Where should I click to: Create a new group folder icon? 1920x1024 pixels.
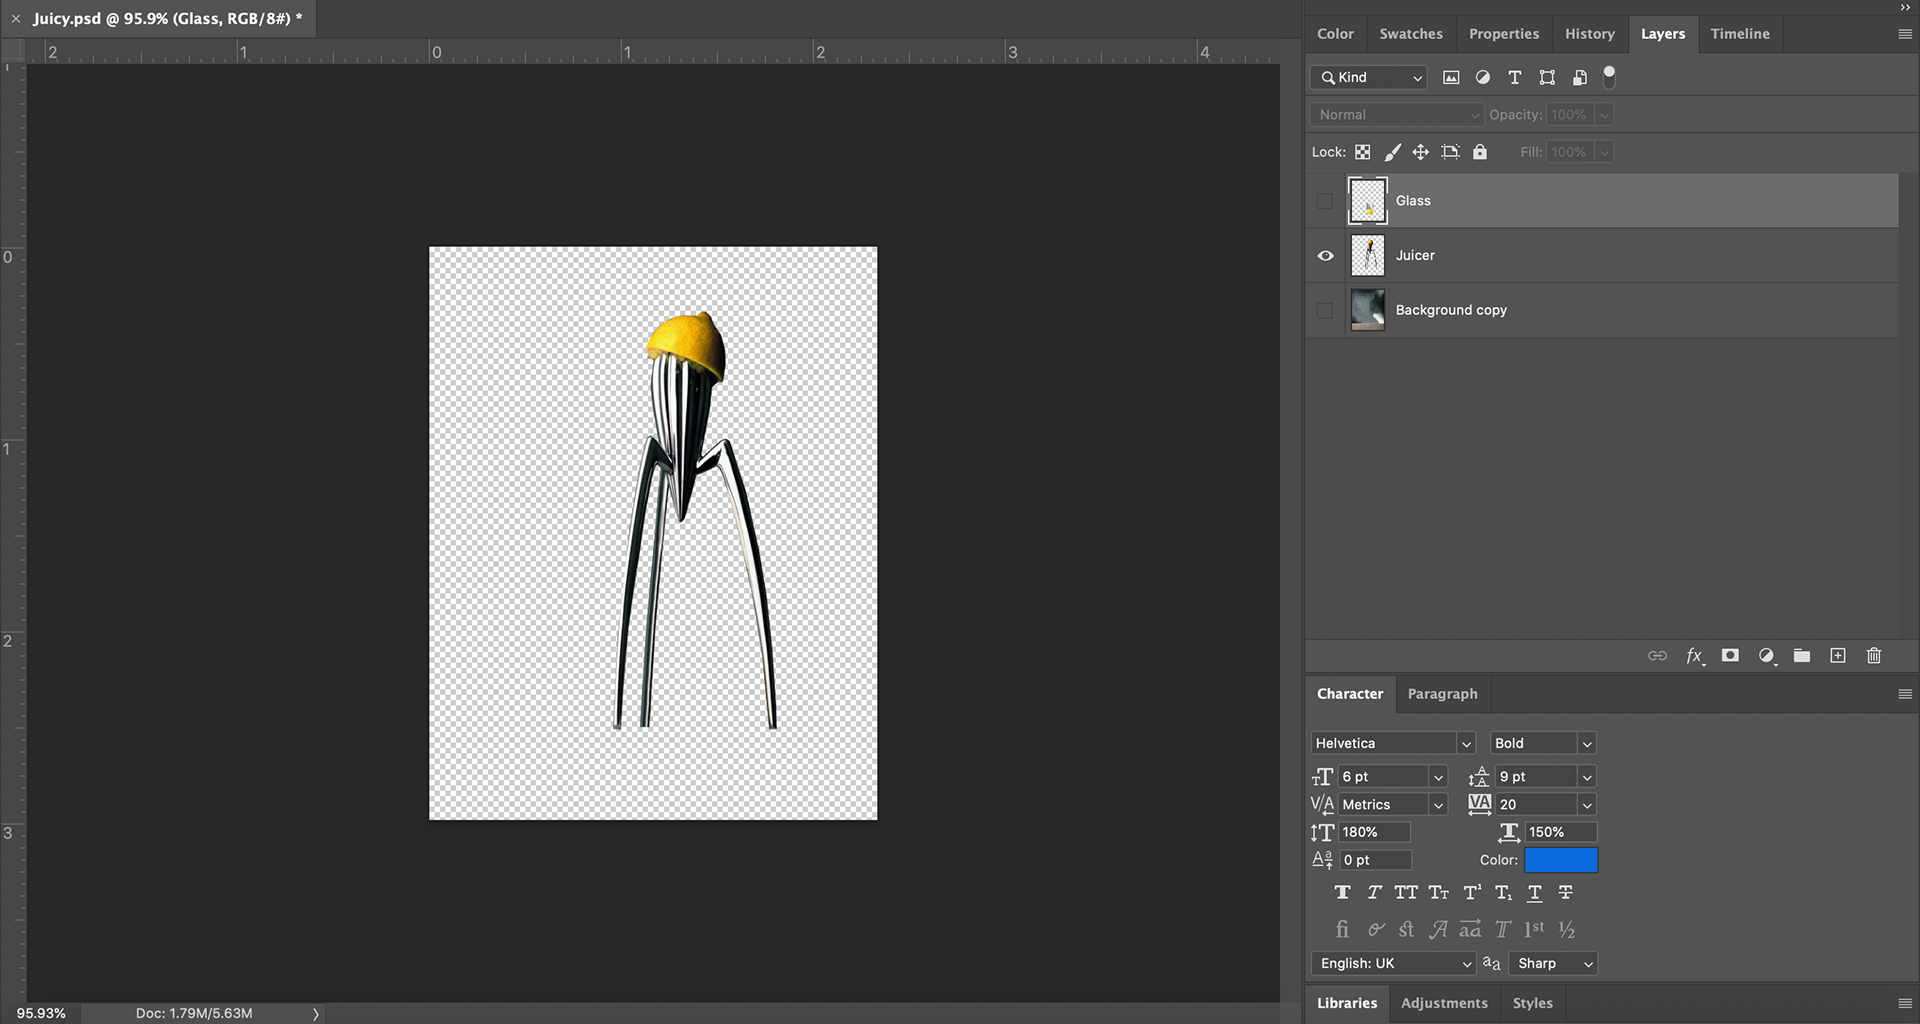click(x=1802, y=656)
